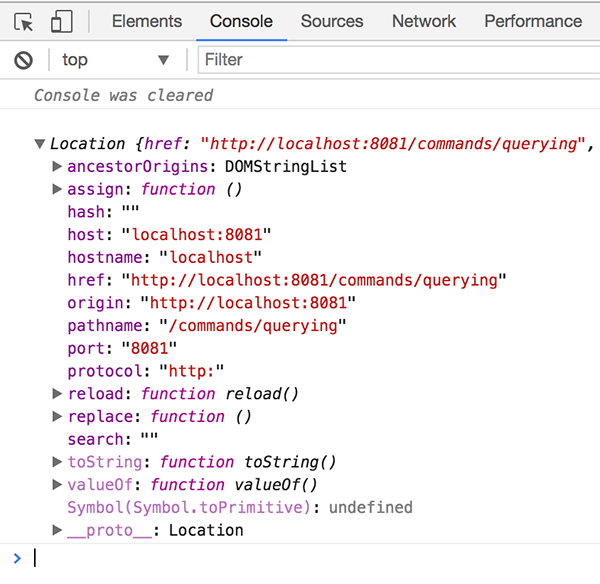Select the Console tab

[241, 21]
